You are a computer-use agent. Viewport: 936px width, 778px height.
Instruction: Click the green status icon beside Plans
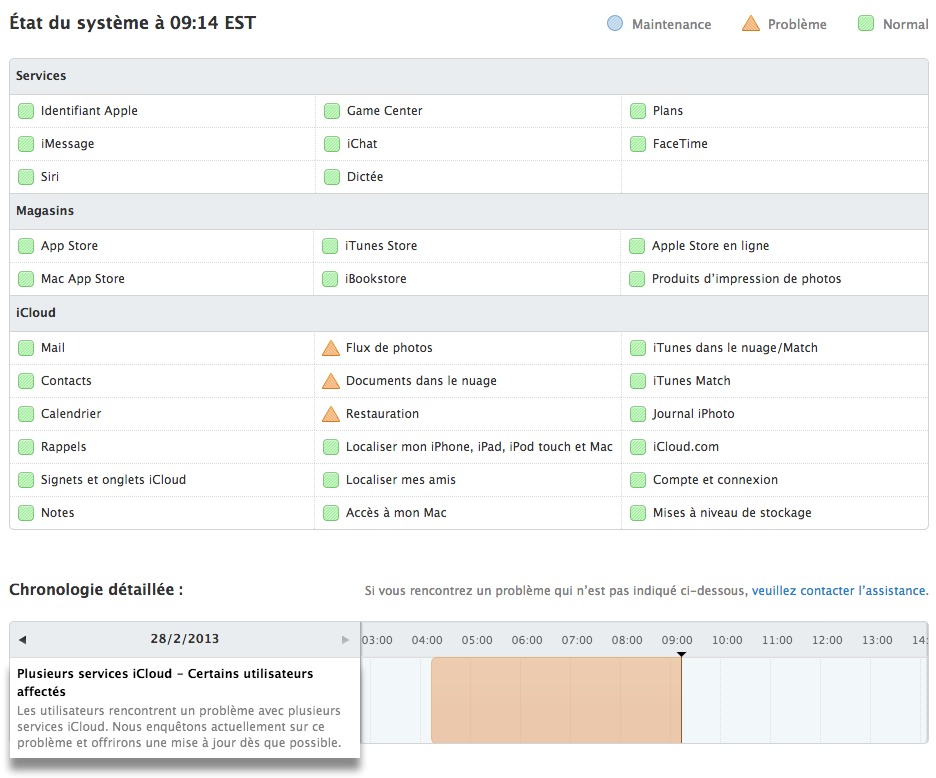coord(638,111)
